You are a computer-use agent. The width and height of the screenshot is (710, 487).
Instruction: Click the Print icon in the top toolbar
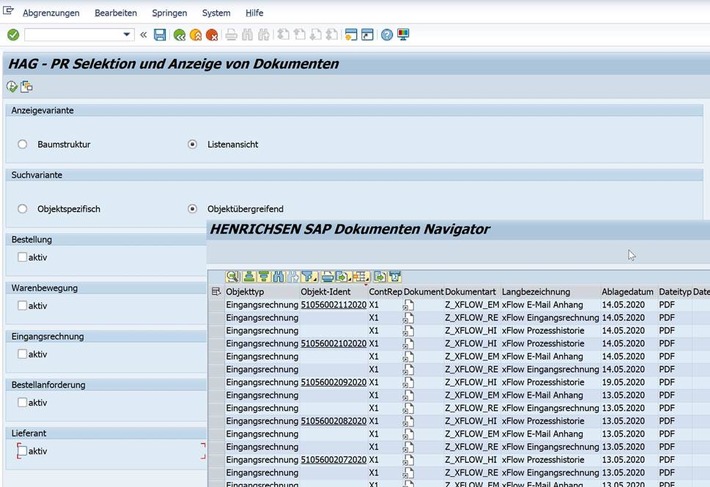231,35
